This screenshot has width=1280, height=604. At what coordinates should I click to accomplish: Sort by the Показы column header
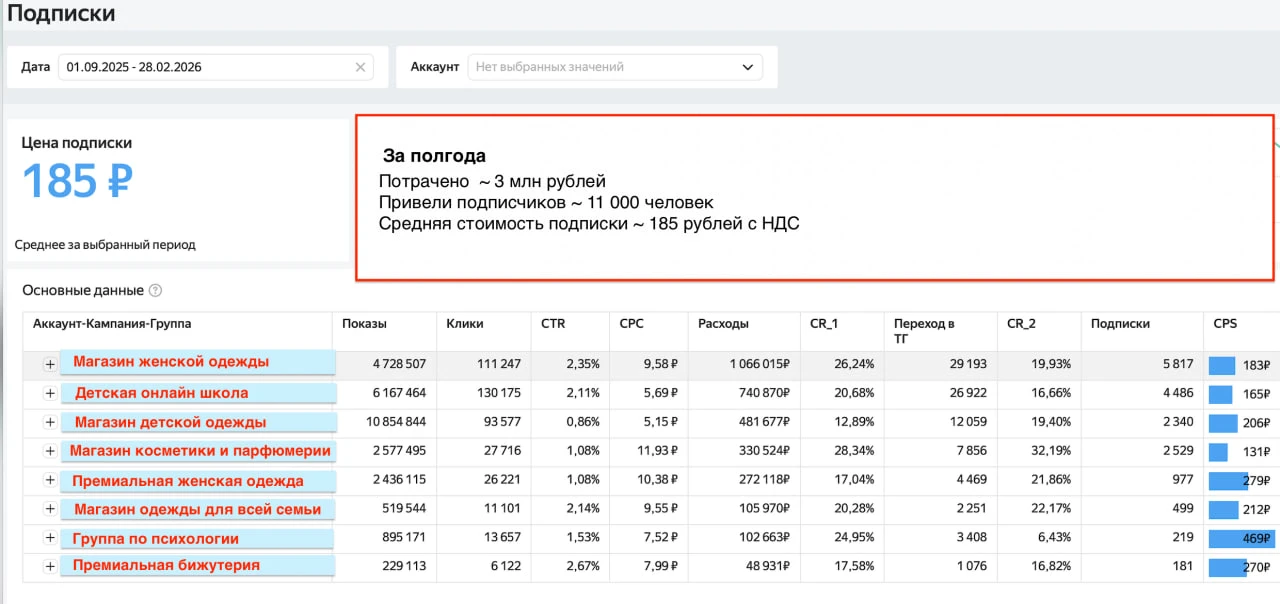point(364,324)
